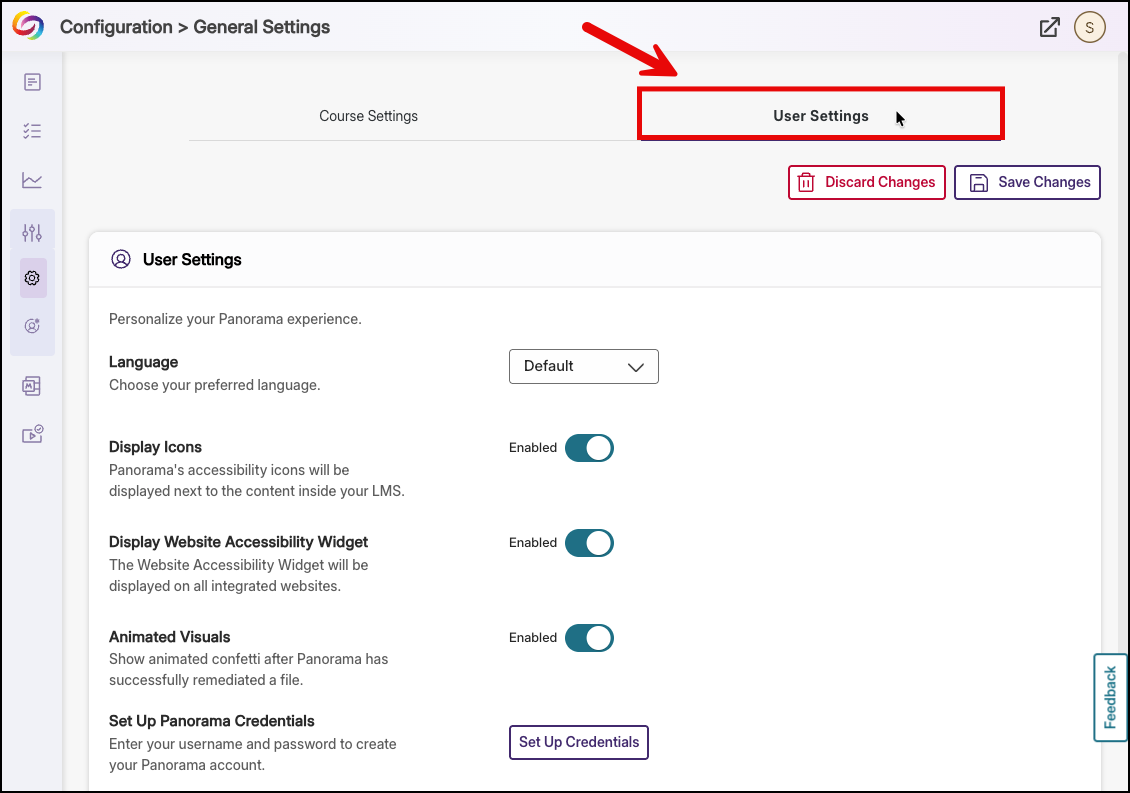Toggle the Display Icons switch
Screen dimensions: 1130x793
(x=589, y=448)
